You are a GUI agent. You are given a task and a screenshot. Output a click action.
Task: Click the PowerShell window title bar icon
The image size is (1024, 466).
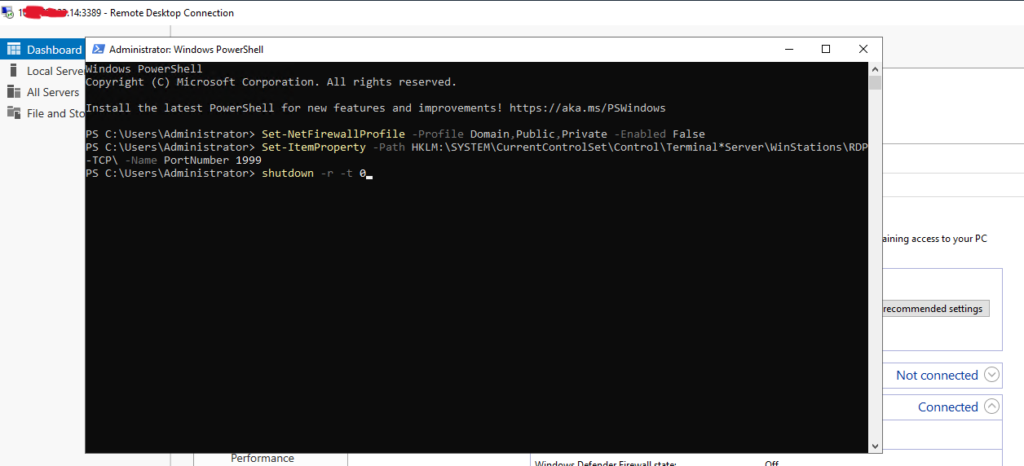point(98,49)
